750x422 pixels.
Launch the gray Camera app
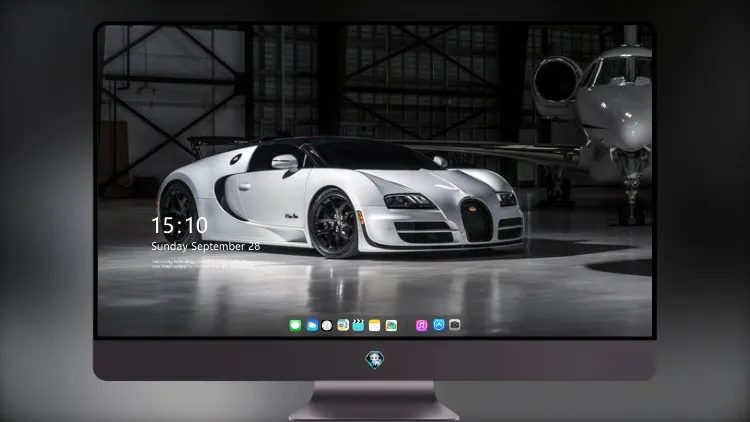click(454, 325)
